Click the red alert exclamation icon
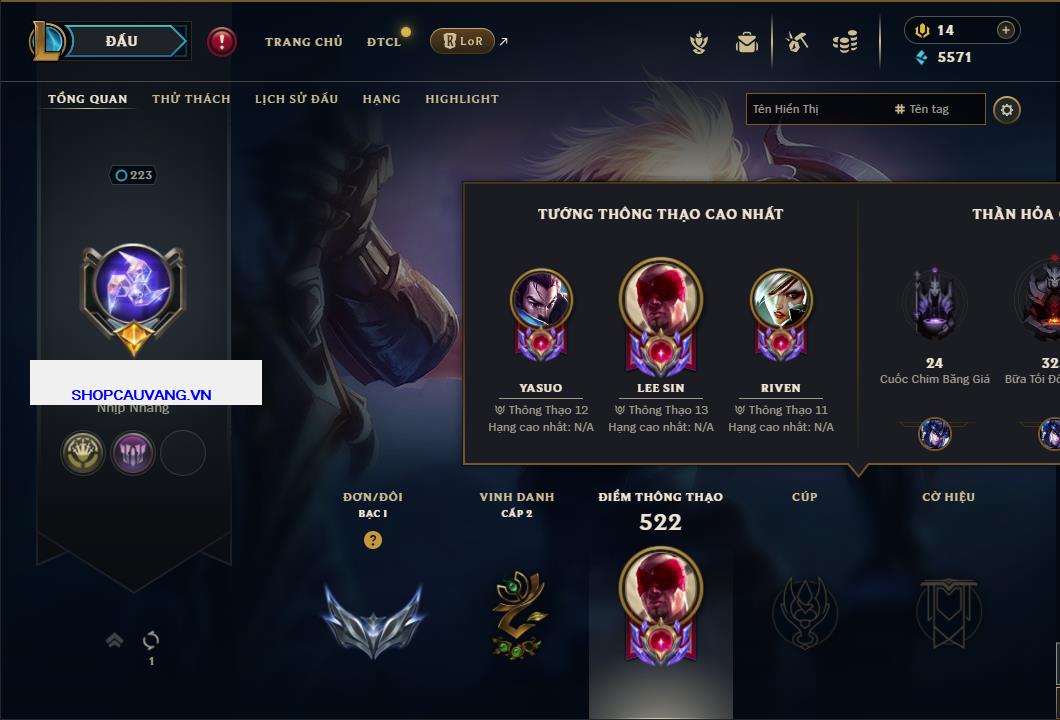Screen dimensions: 1060x720 click(222, 42)
